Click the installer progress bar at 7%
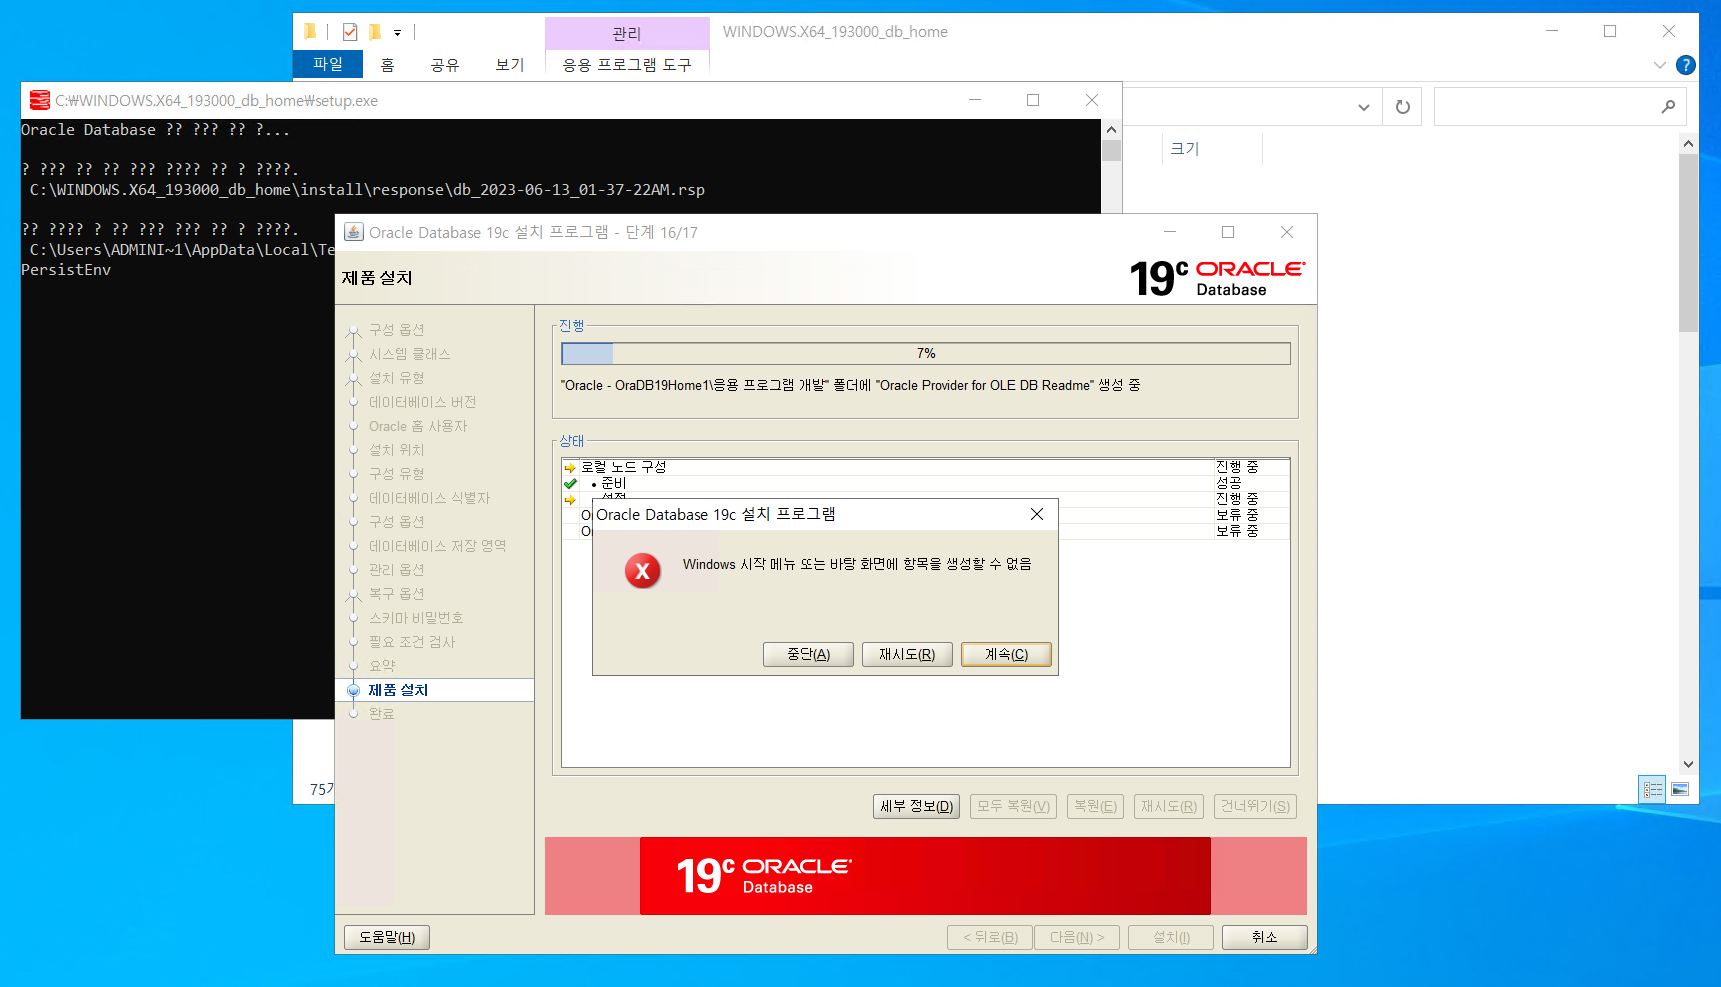The image size is (1721, 987). 926,353
